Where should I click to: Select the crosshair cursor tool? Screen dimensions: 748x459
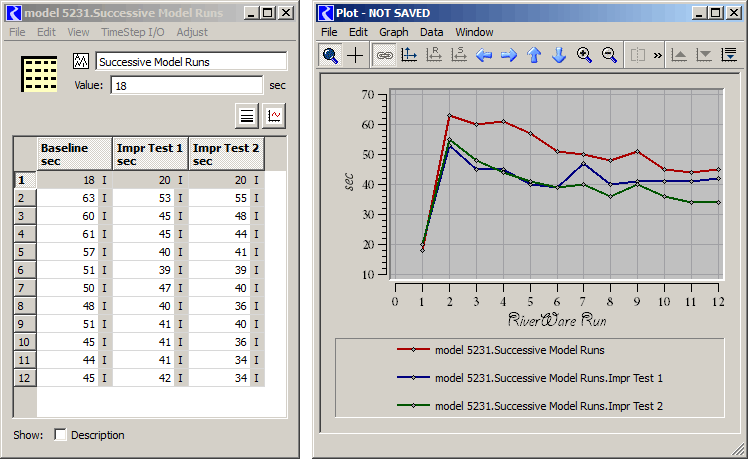355,55
